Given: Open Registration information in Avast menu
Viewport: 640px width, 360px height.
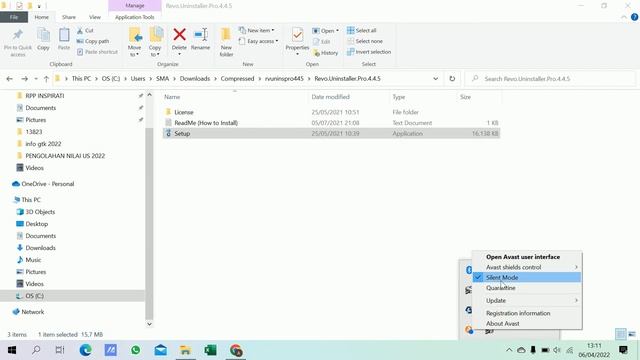Looking at the screenshot, I should [x=518, y=313].
